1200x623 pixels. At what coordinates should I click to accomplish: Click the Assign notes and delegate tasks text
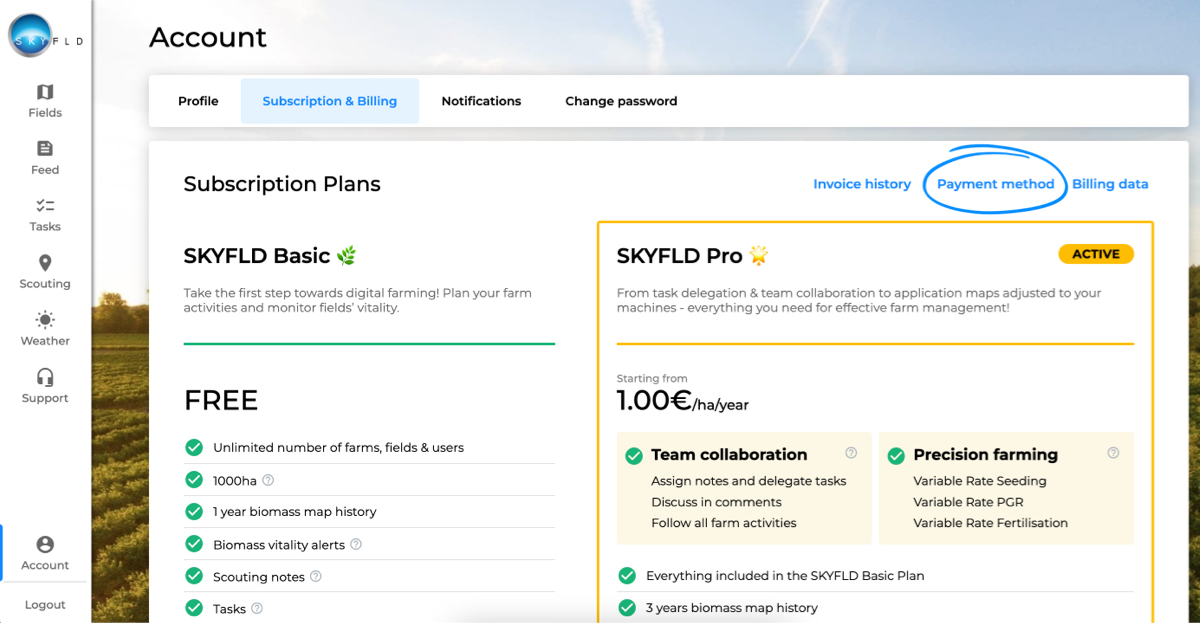click(x=748, y=481)
